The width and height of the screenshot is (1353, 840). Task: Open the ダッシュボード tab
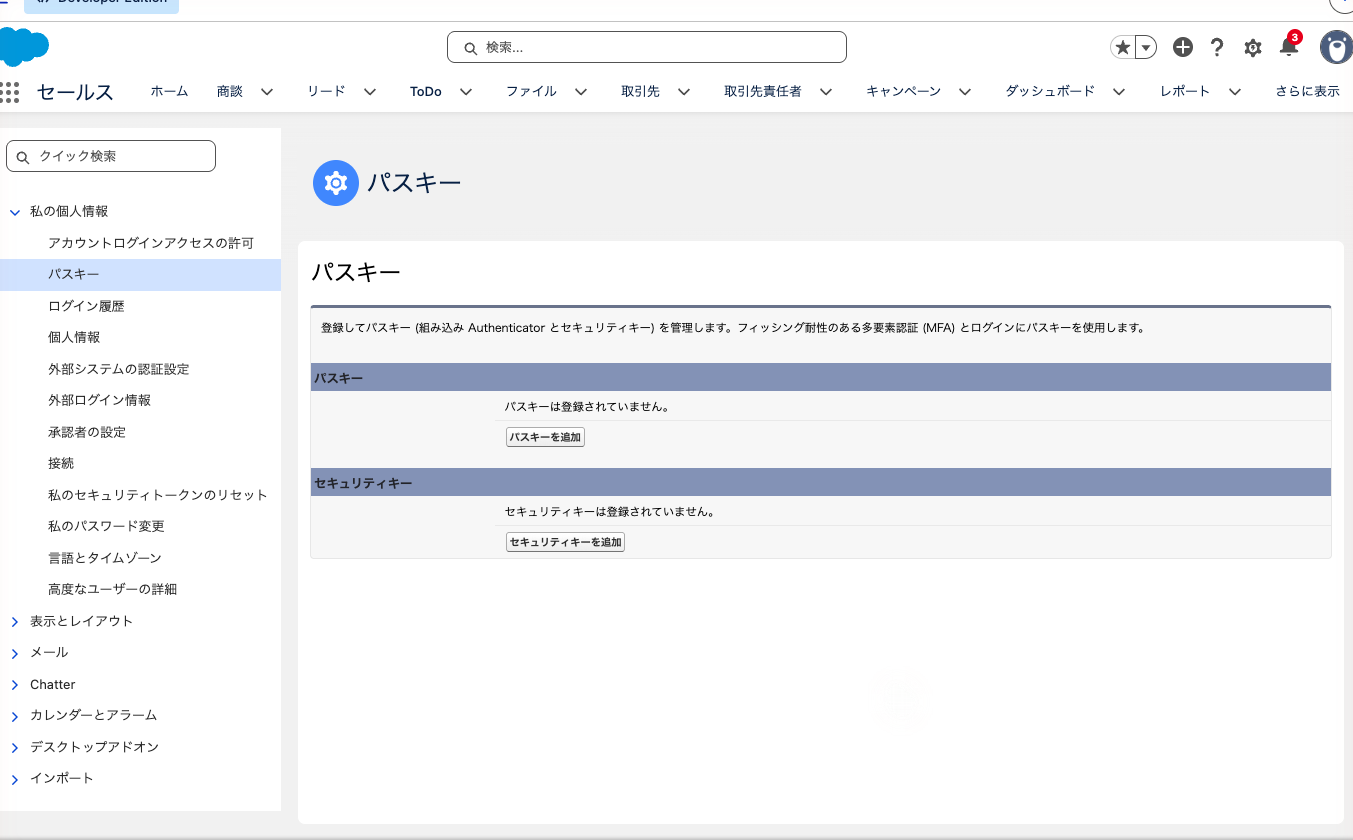tap(1050, 91)
